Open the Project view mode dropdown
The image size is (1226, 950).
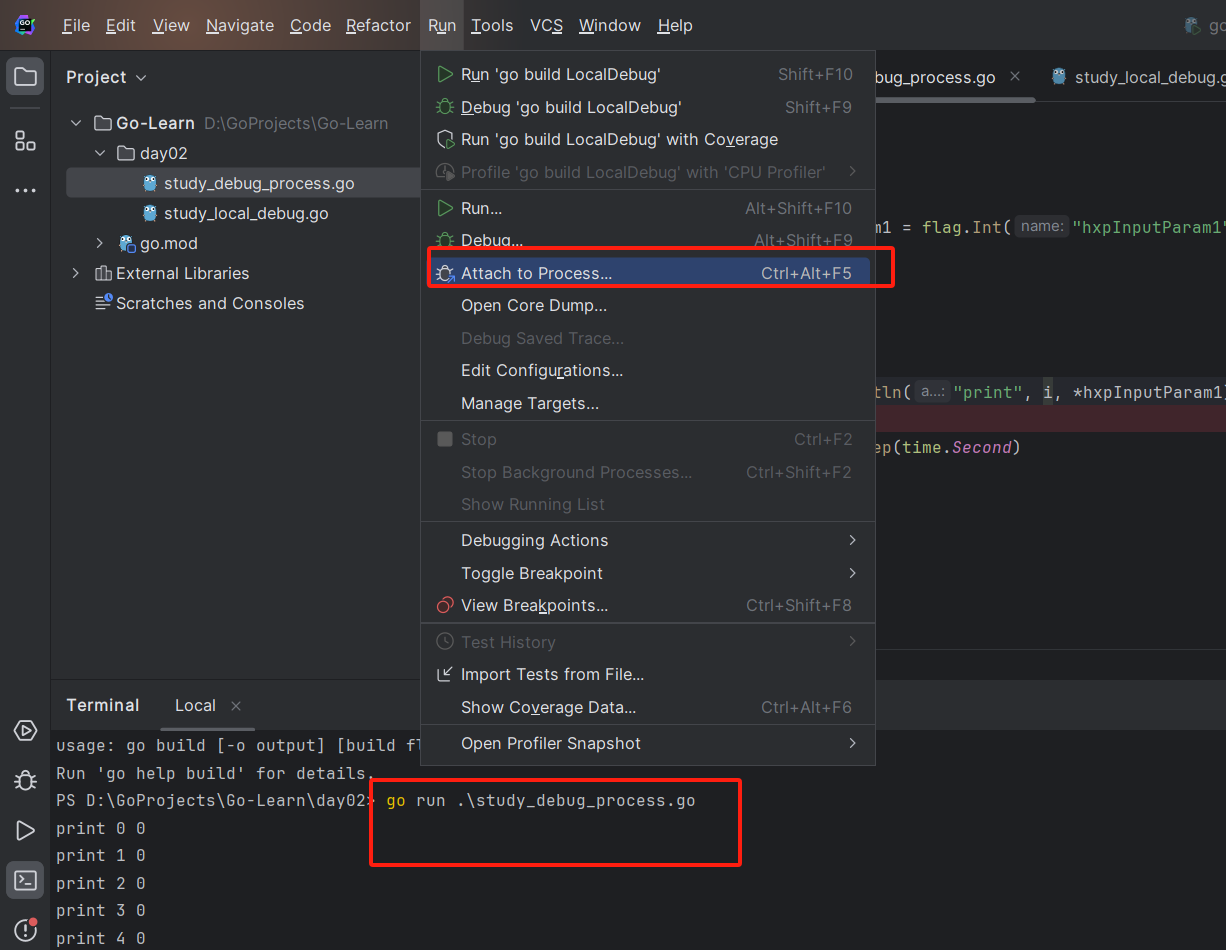coord(141,76)
